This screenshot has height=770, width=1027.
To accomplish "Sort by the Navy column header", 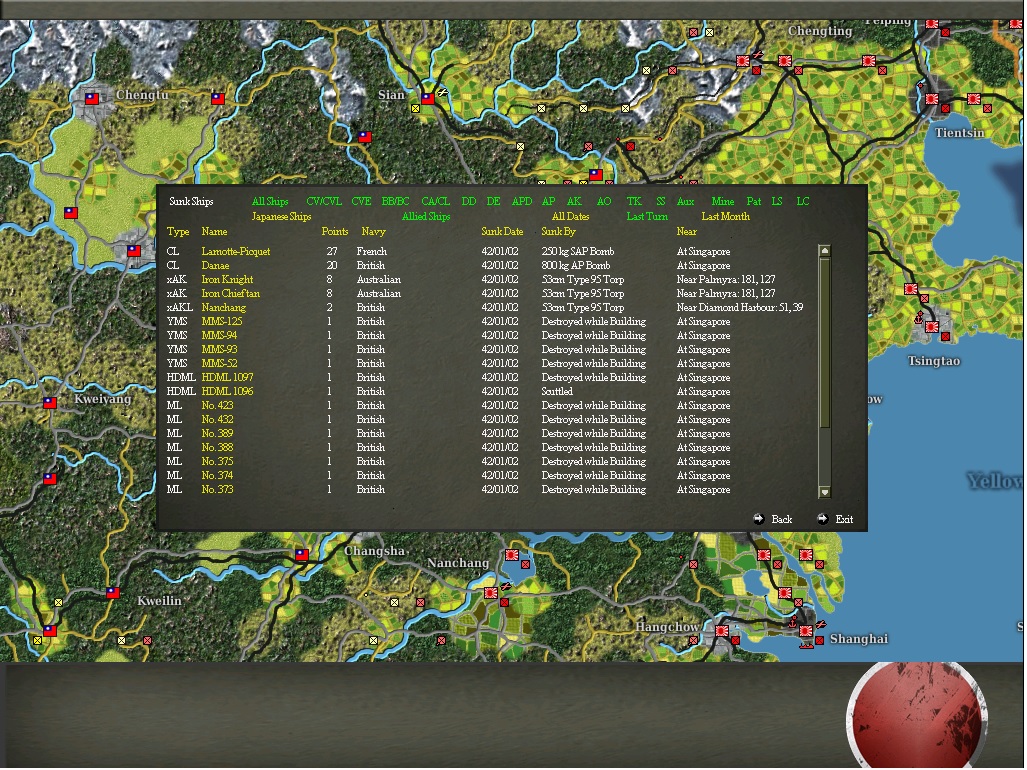I will 373,232.
